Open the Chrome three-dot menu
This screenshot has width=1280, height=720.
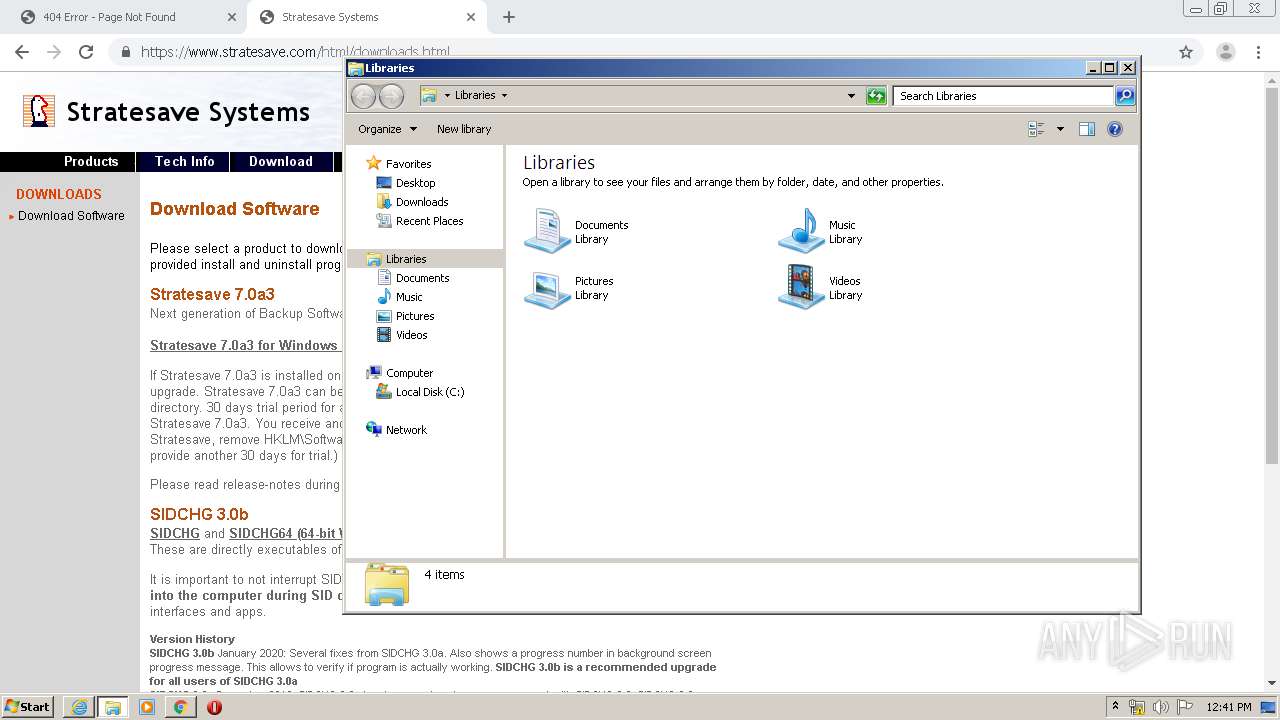click(x=1259, y=52)
